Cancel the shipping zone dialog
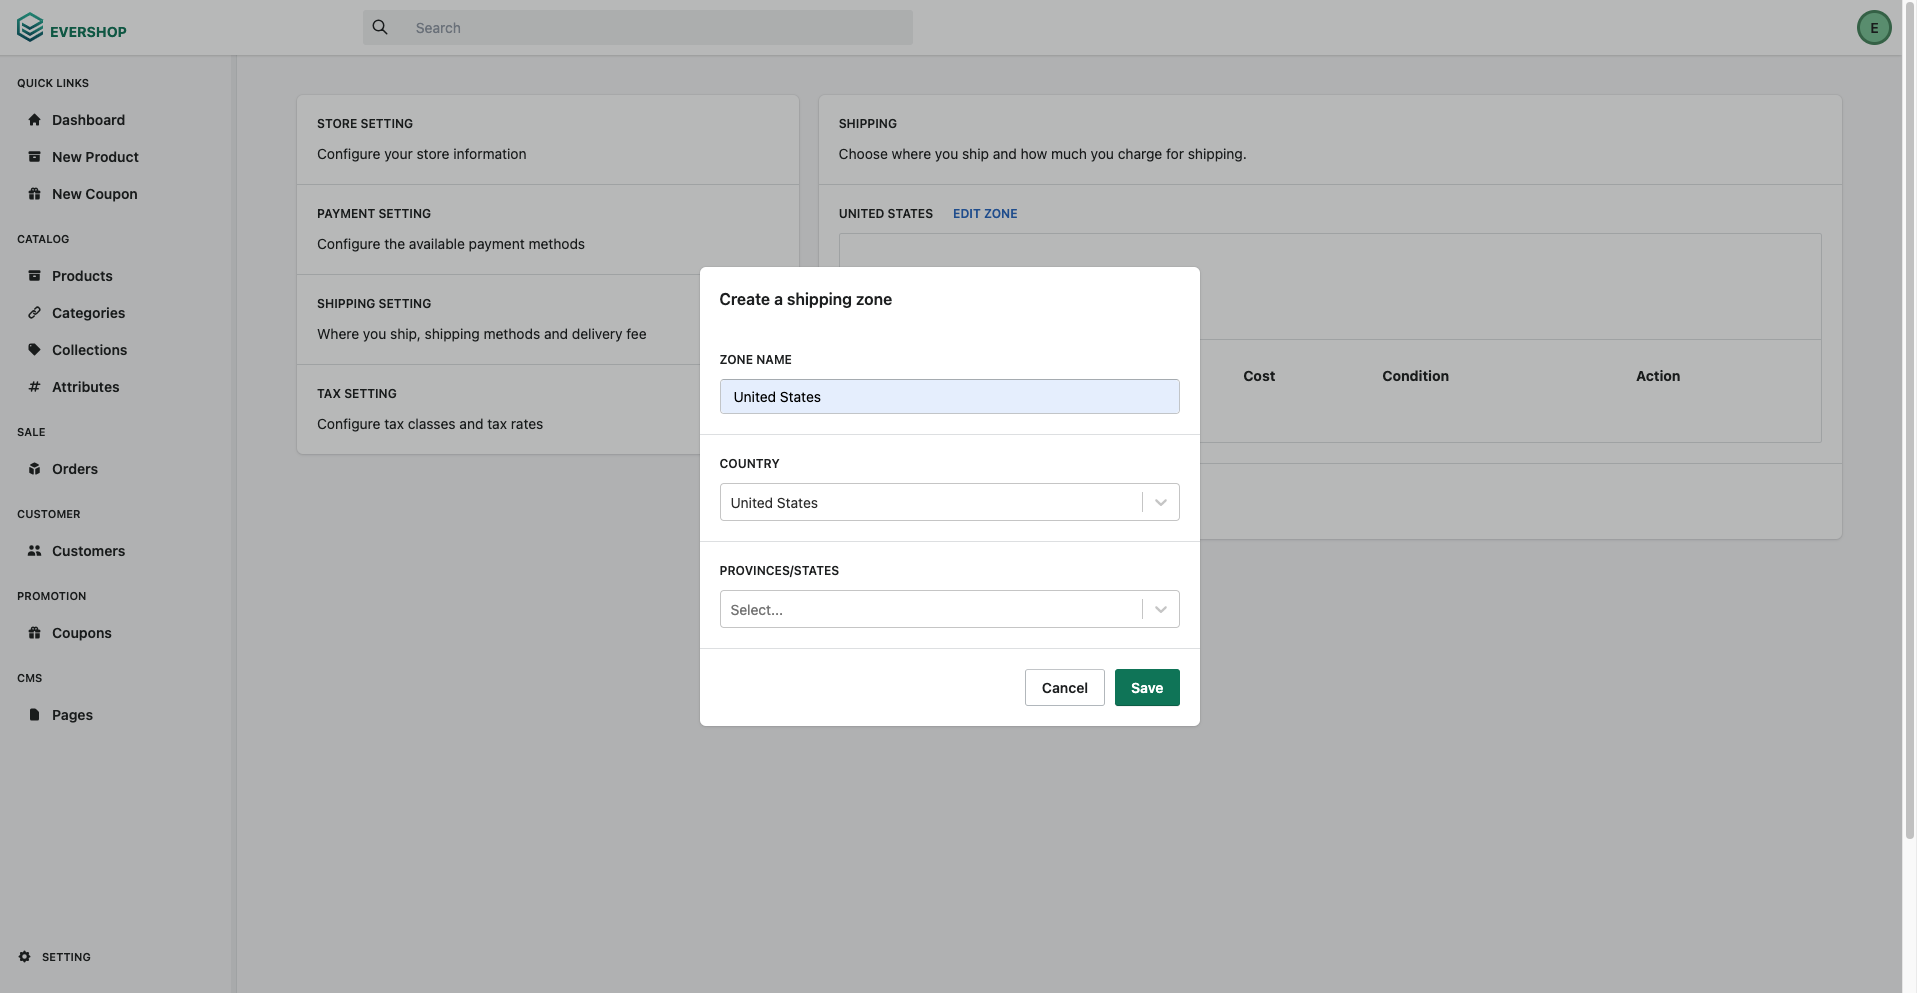Screen dimensions: 1917x993 (1064, 687)
